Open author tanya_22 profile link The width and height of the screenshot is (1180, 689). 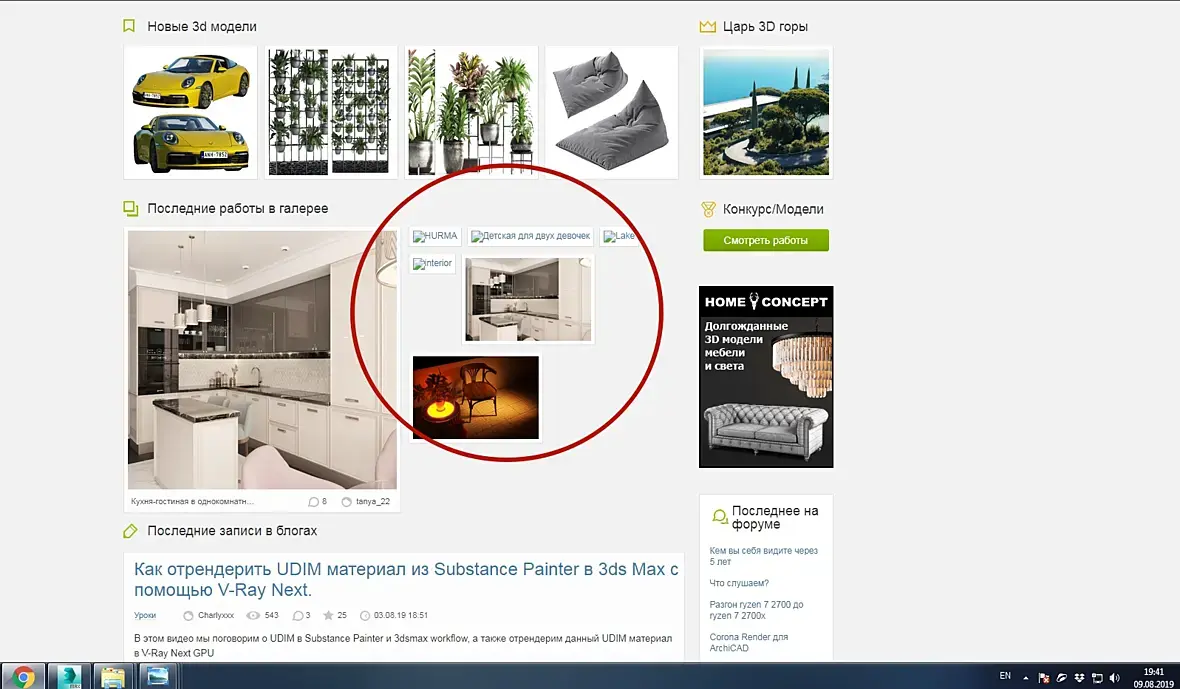(x=373, y=502)
